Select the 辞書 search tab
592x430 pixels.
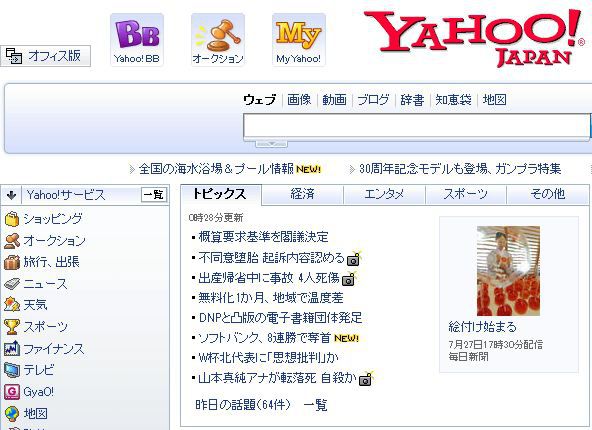pos(412,100)
